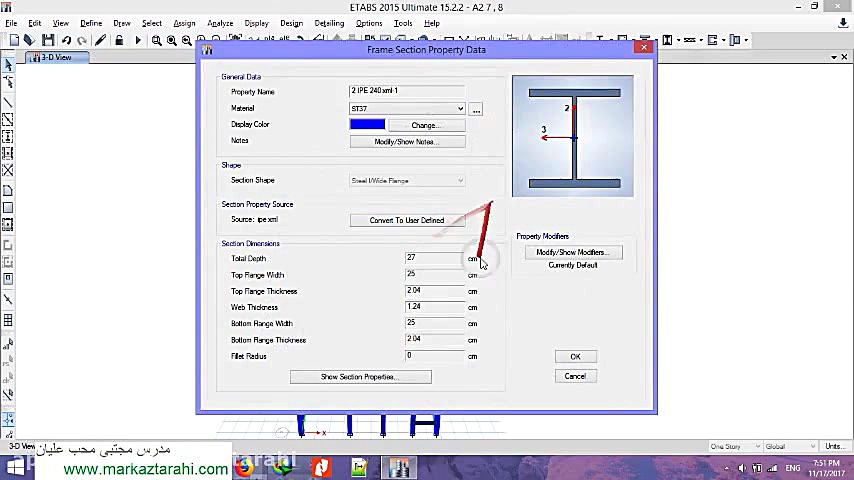The image size is (854, 480).
Task: Click the Run Analysis play icon
Action: click(x=138, y=40)
